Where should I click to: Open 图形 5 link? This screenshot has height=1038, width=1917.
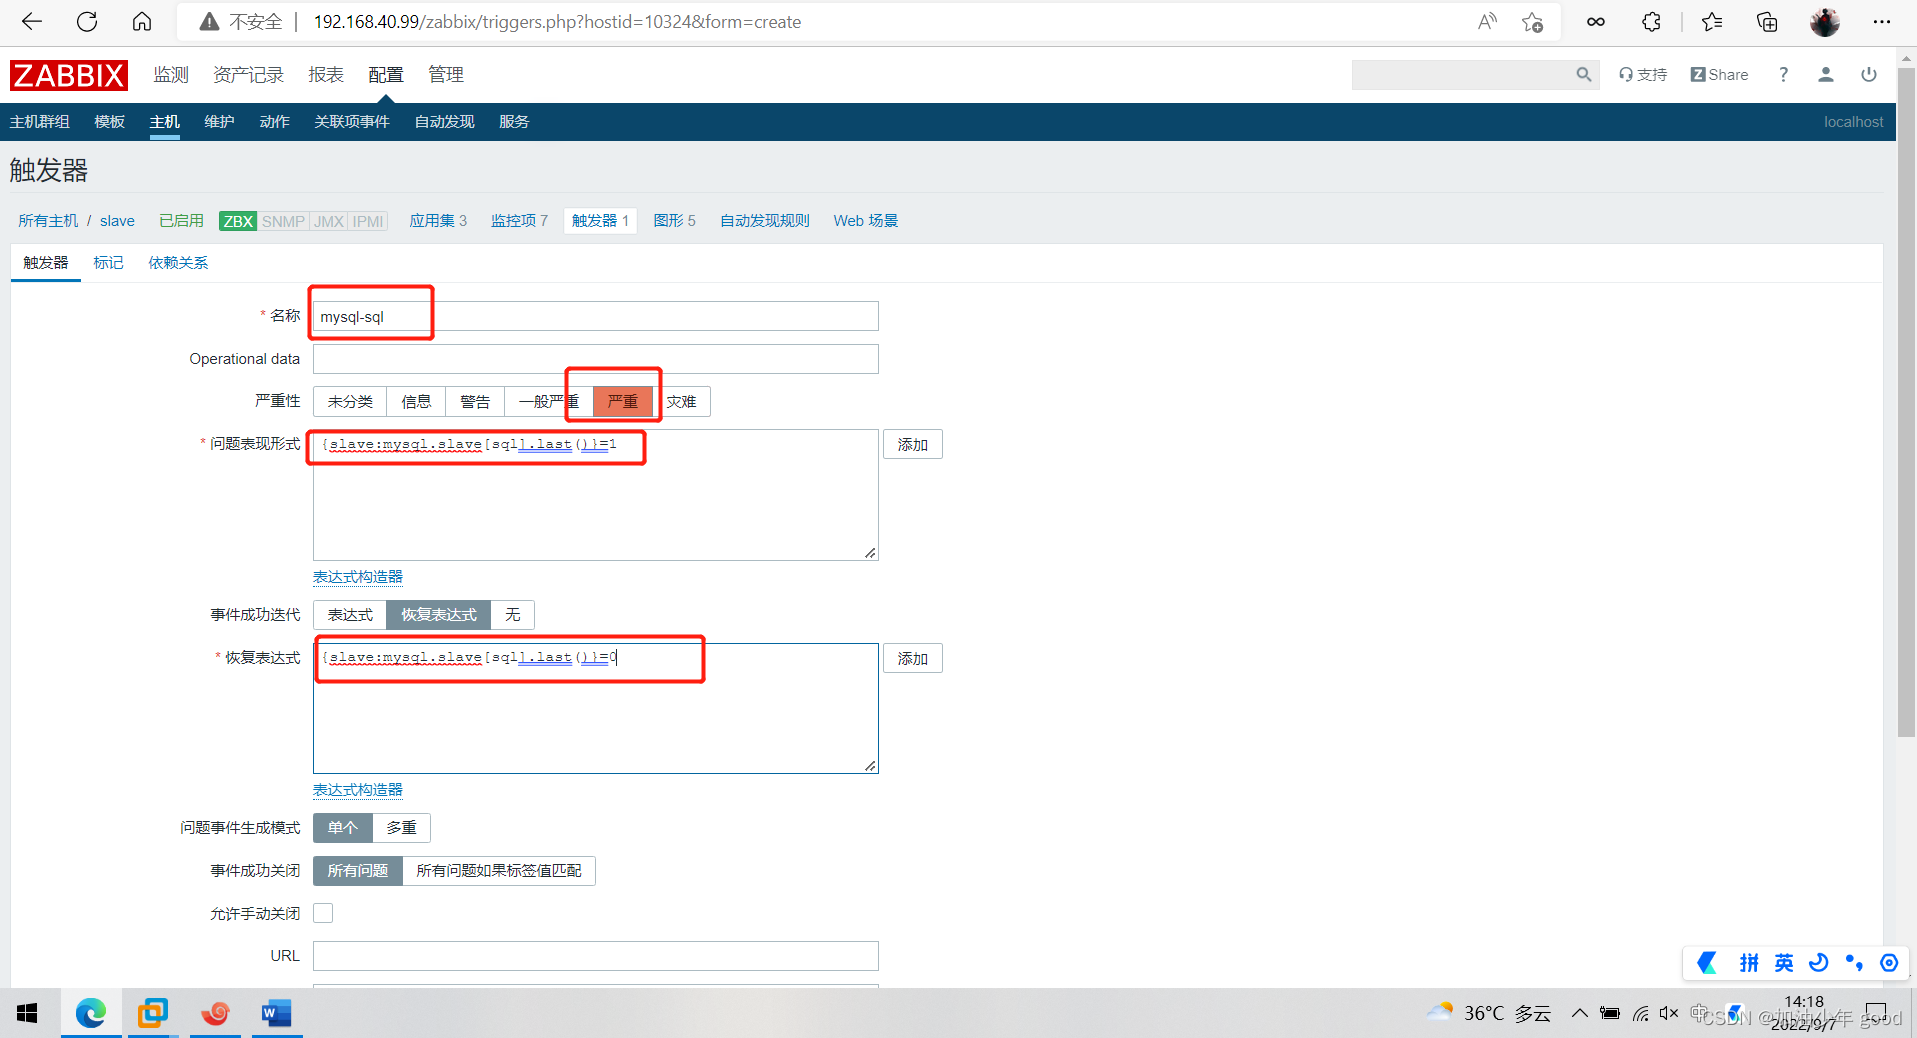pyautogui.click(x=674, y=221)
